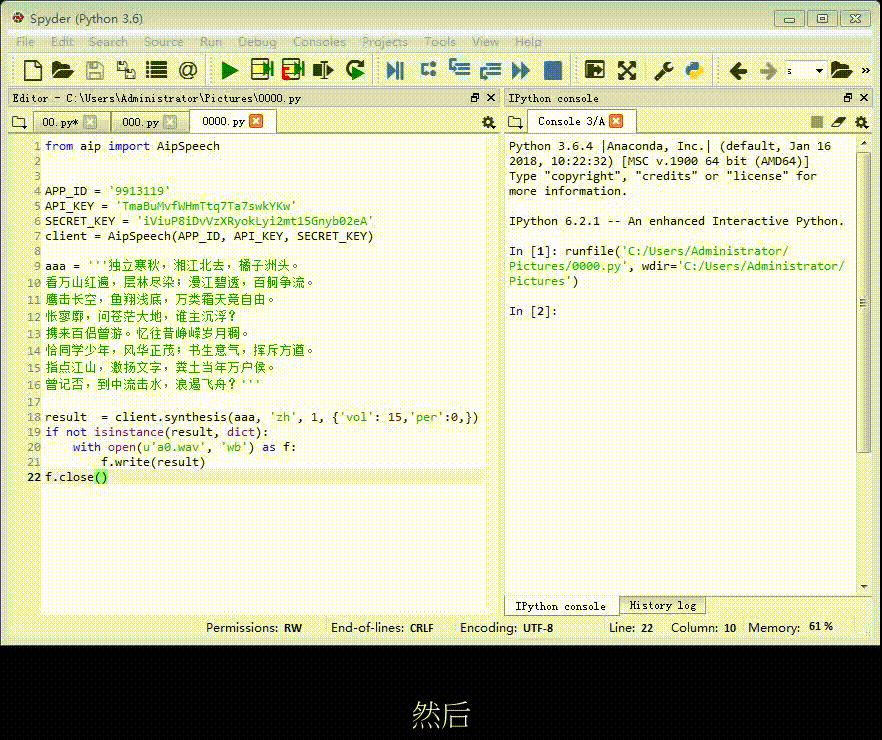Step out of function in debugger
Viewport: 882px width, 740px height.
pyautogui.click(x=490, y=70)
